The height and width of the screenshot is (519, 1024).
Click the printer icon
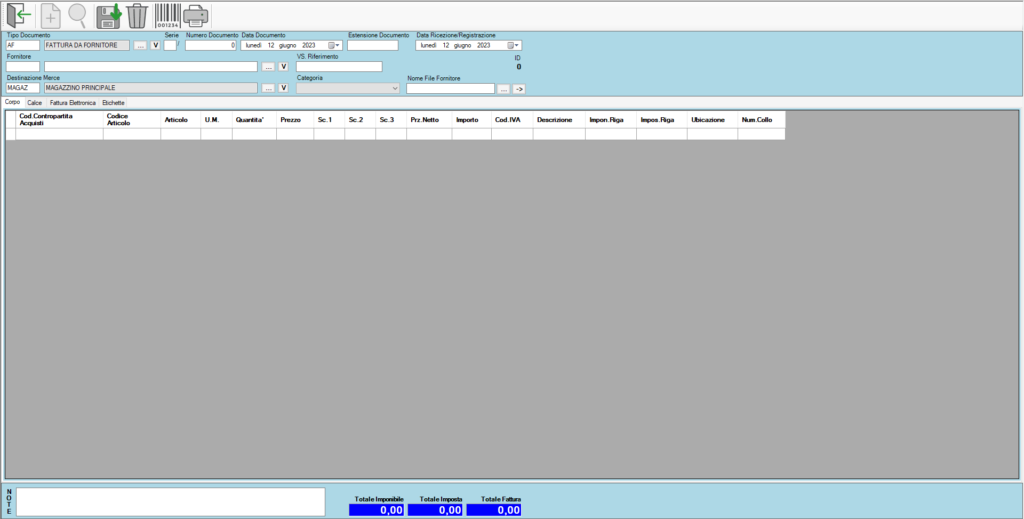tap(196, 15)
